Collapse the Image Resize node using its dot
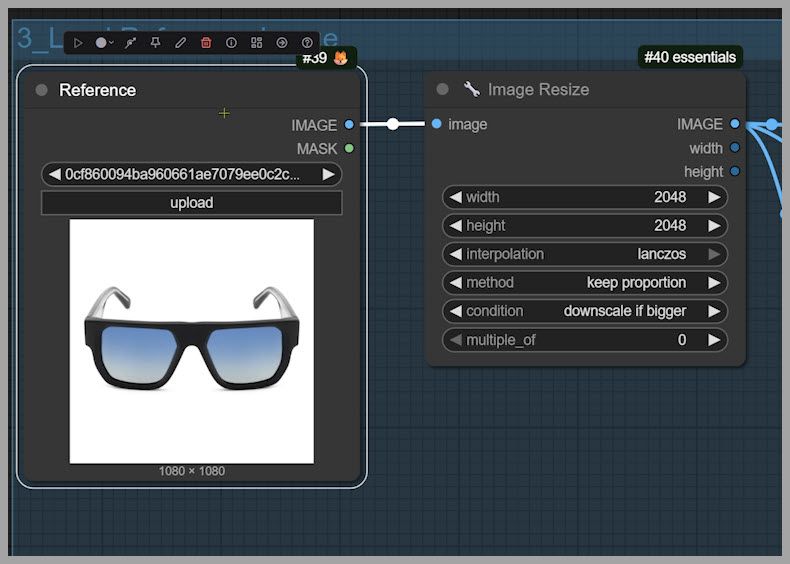Screen dimensions: 790x564 (x=442, y=90)
